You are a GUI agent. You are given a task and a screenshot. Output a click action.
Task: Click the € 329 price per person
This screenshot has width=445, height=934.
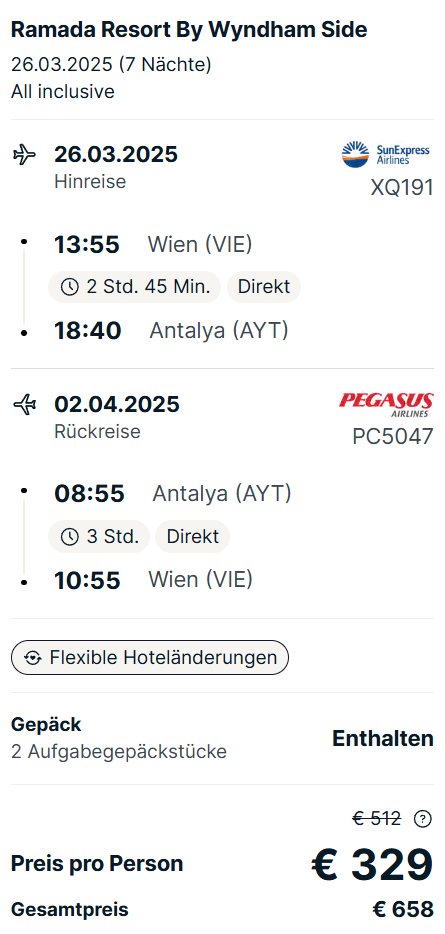372,864
